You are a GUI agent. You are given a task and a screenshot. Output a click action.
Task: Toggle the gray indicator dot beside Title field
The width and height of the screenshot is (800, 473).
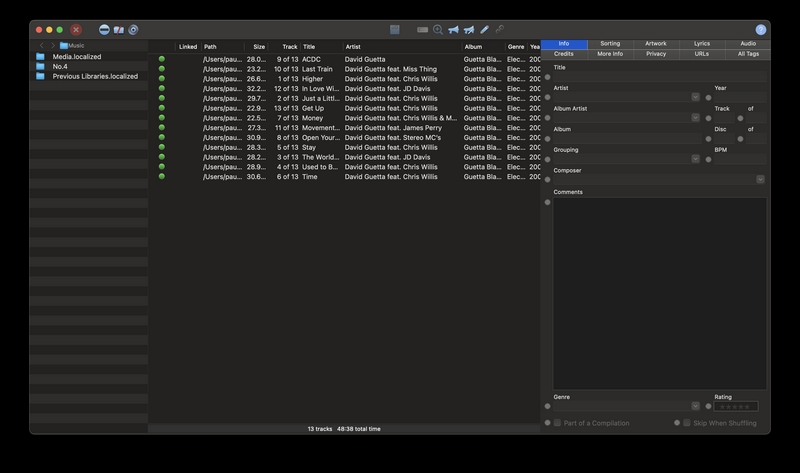coord(547,77)
